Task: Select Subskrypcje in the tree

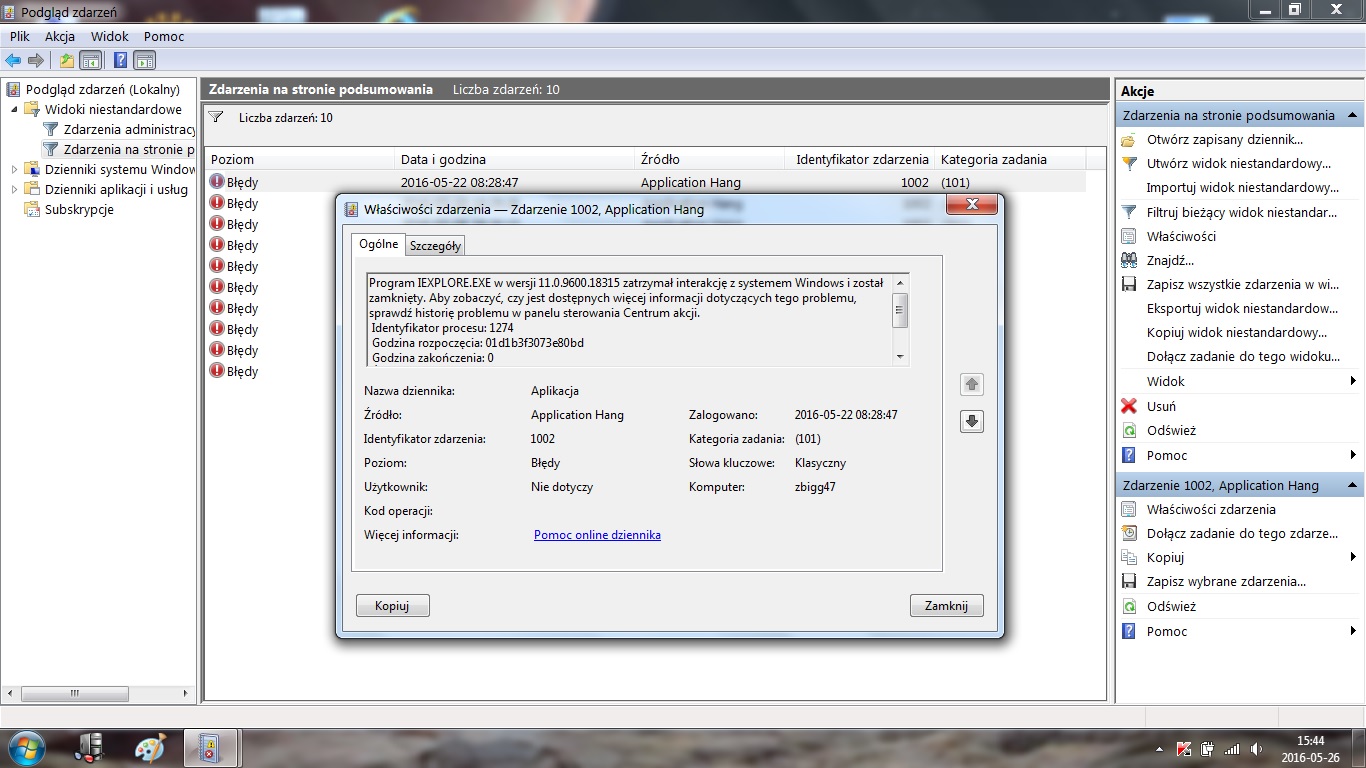Action: 79,209
